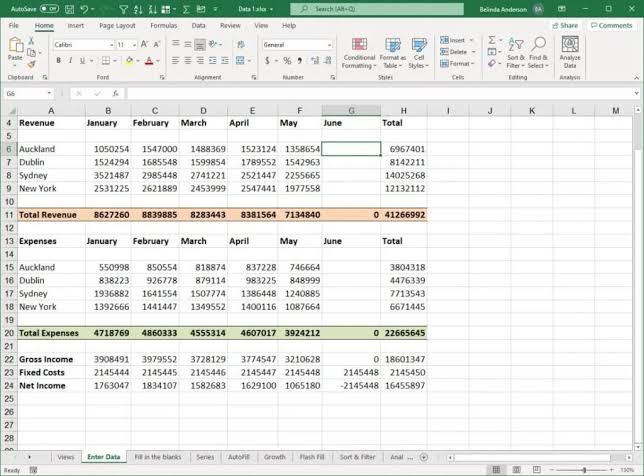This screenshot has height=476, width=644.
Task: Open the Borders dropdown arrow
Action: (x=115, y=61)
